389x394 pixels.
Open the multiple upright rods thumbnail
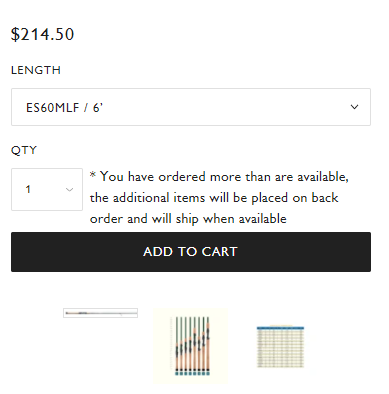(190, 346)
